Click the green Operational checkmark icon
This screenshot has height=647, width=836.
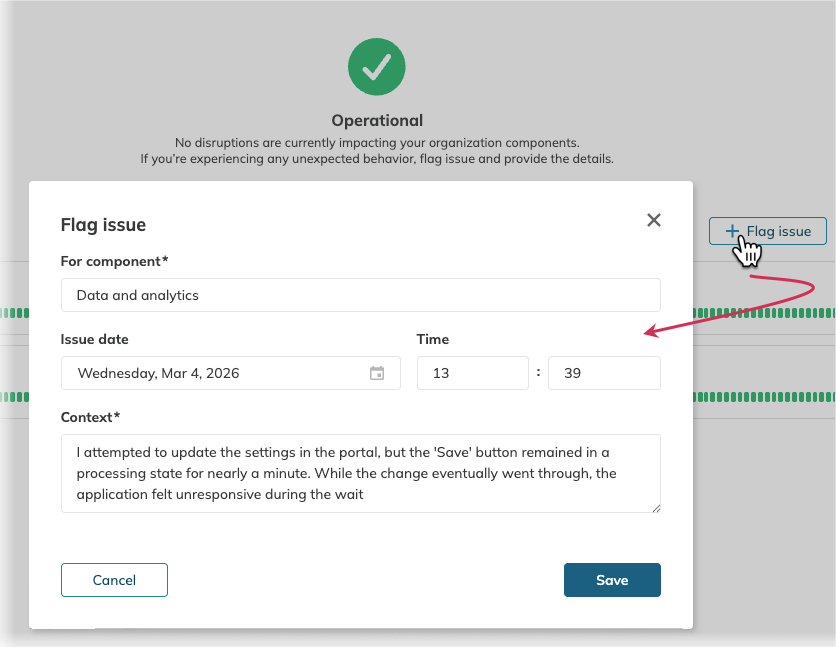pos(377,67)
